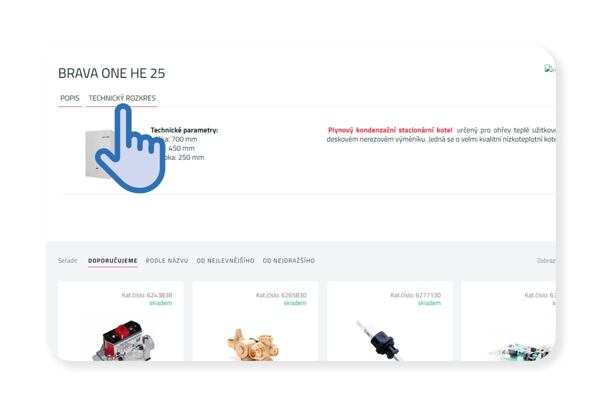Open the sensor probe product image
The height and width of the screenshot is (400, 600).
coord(379,341)
